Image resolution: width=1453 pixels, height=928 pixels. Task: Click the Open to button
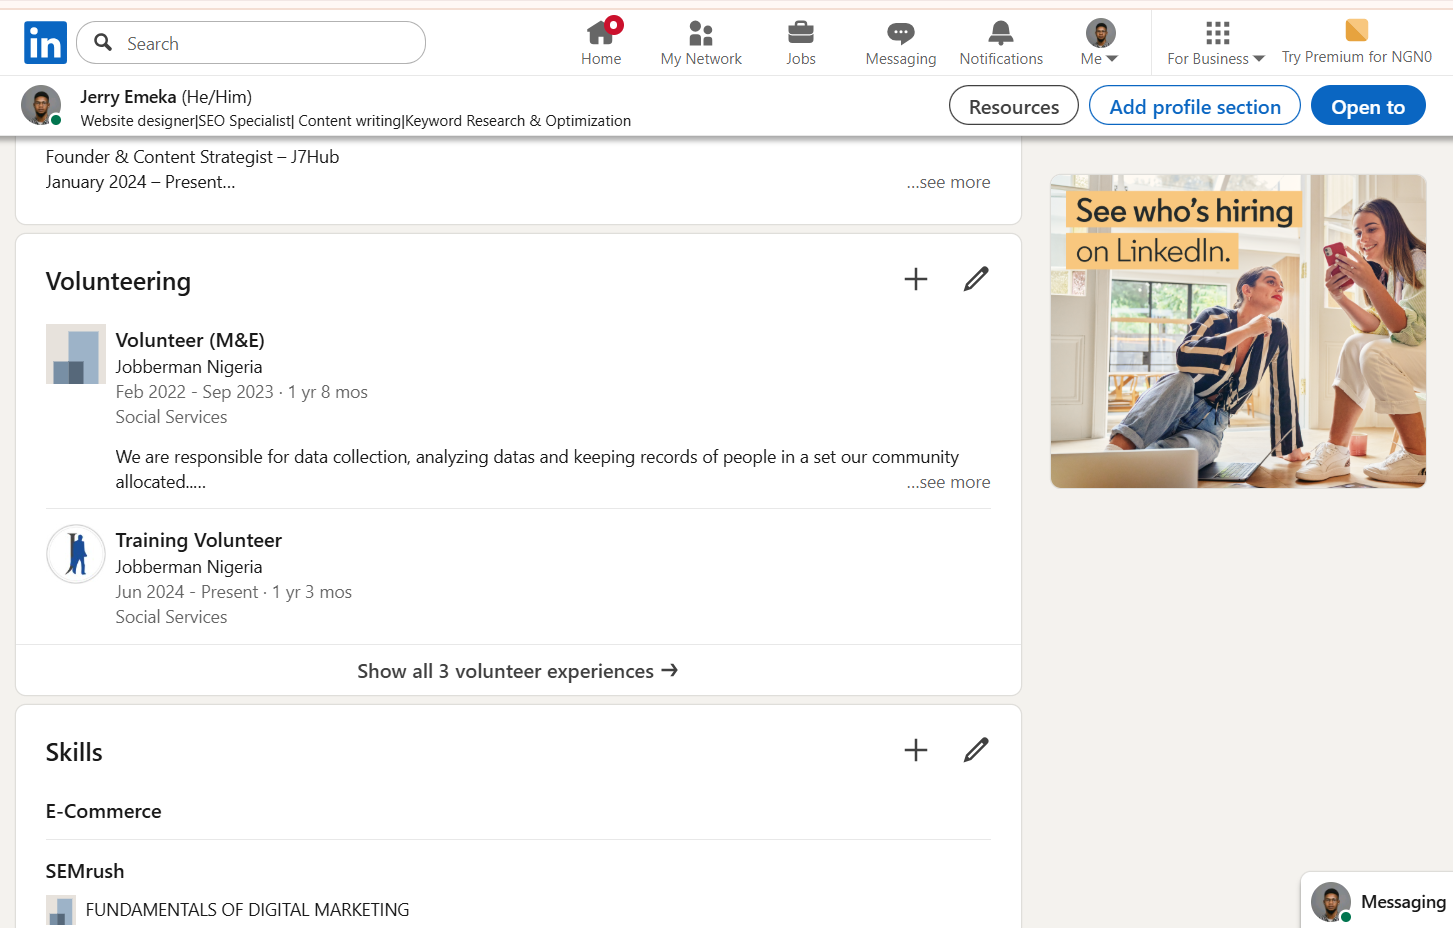coord(1368,105)
